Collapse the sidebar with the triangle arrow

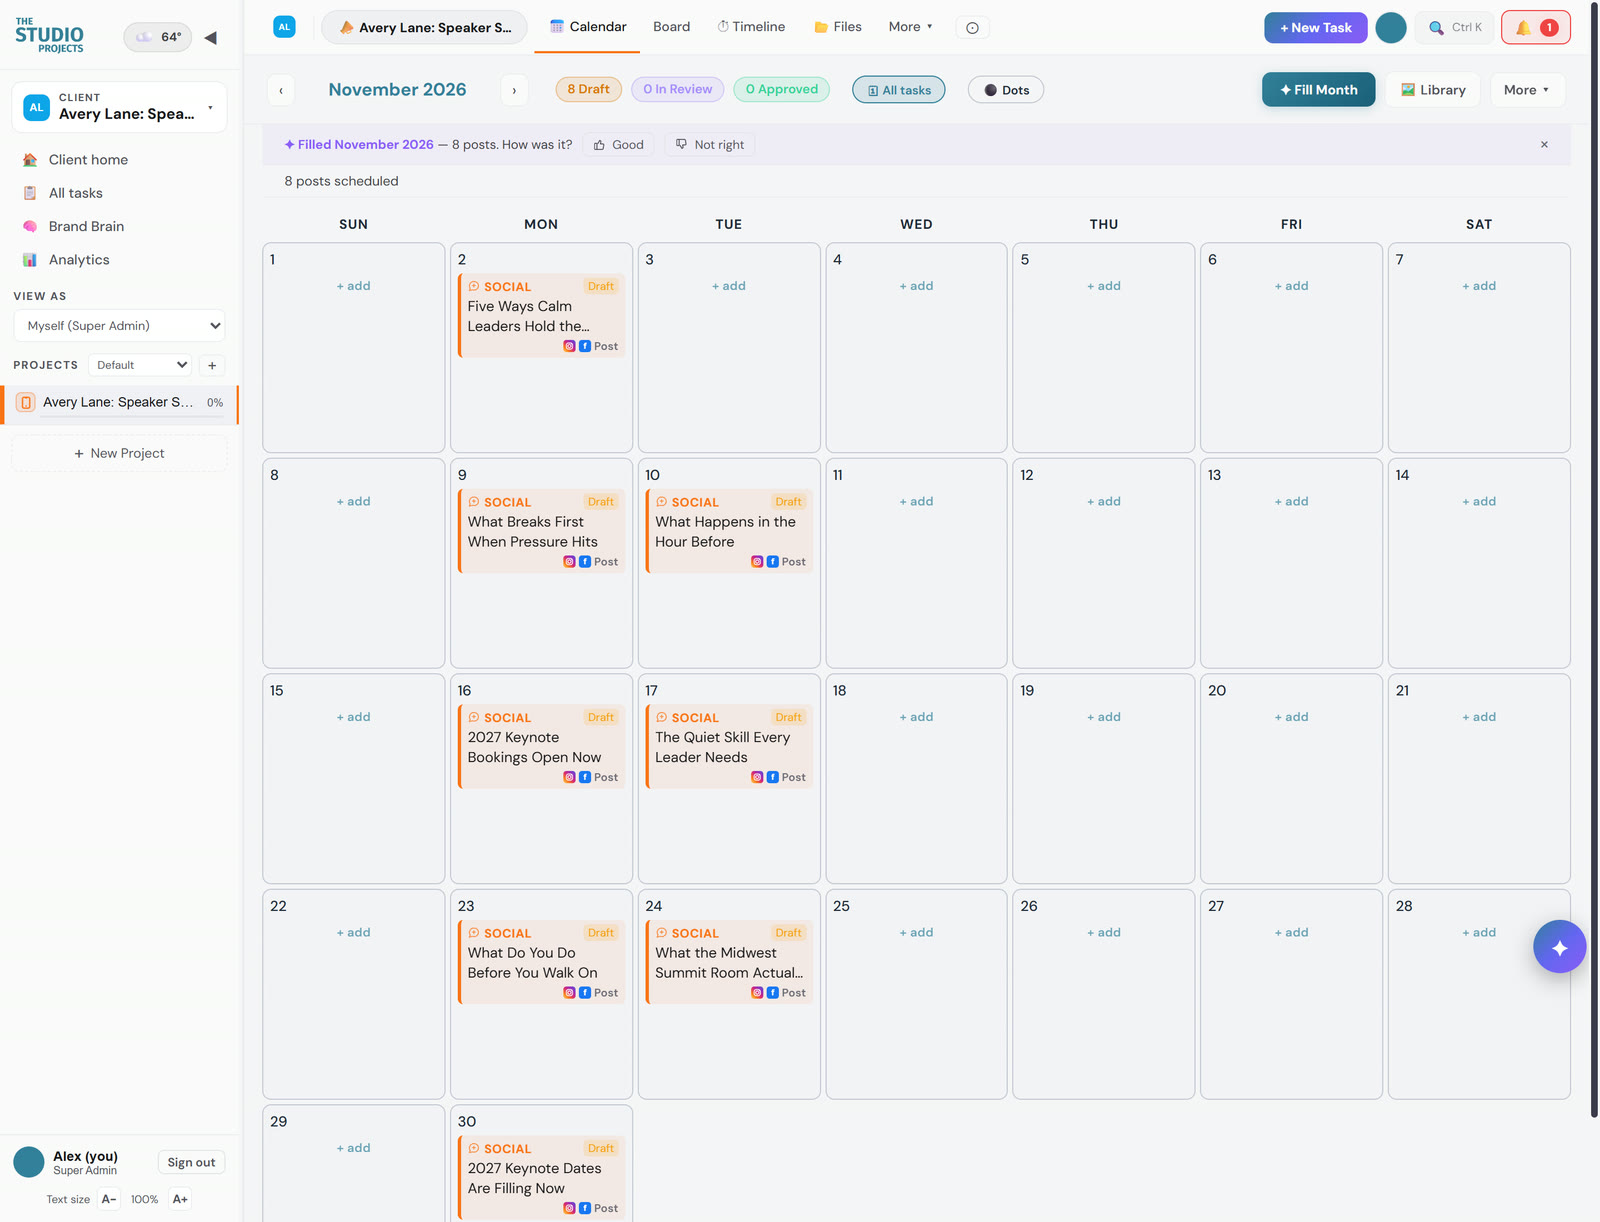(x=210, y=38)
